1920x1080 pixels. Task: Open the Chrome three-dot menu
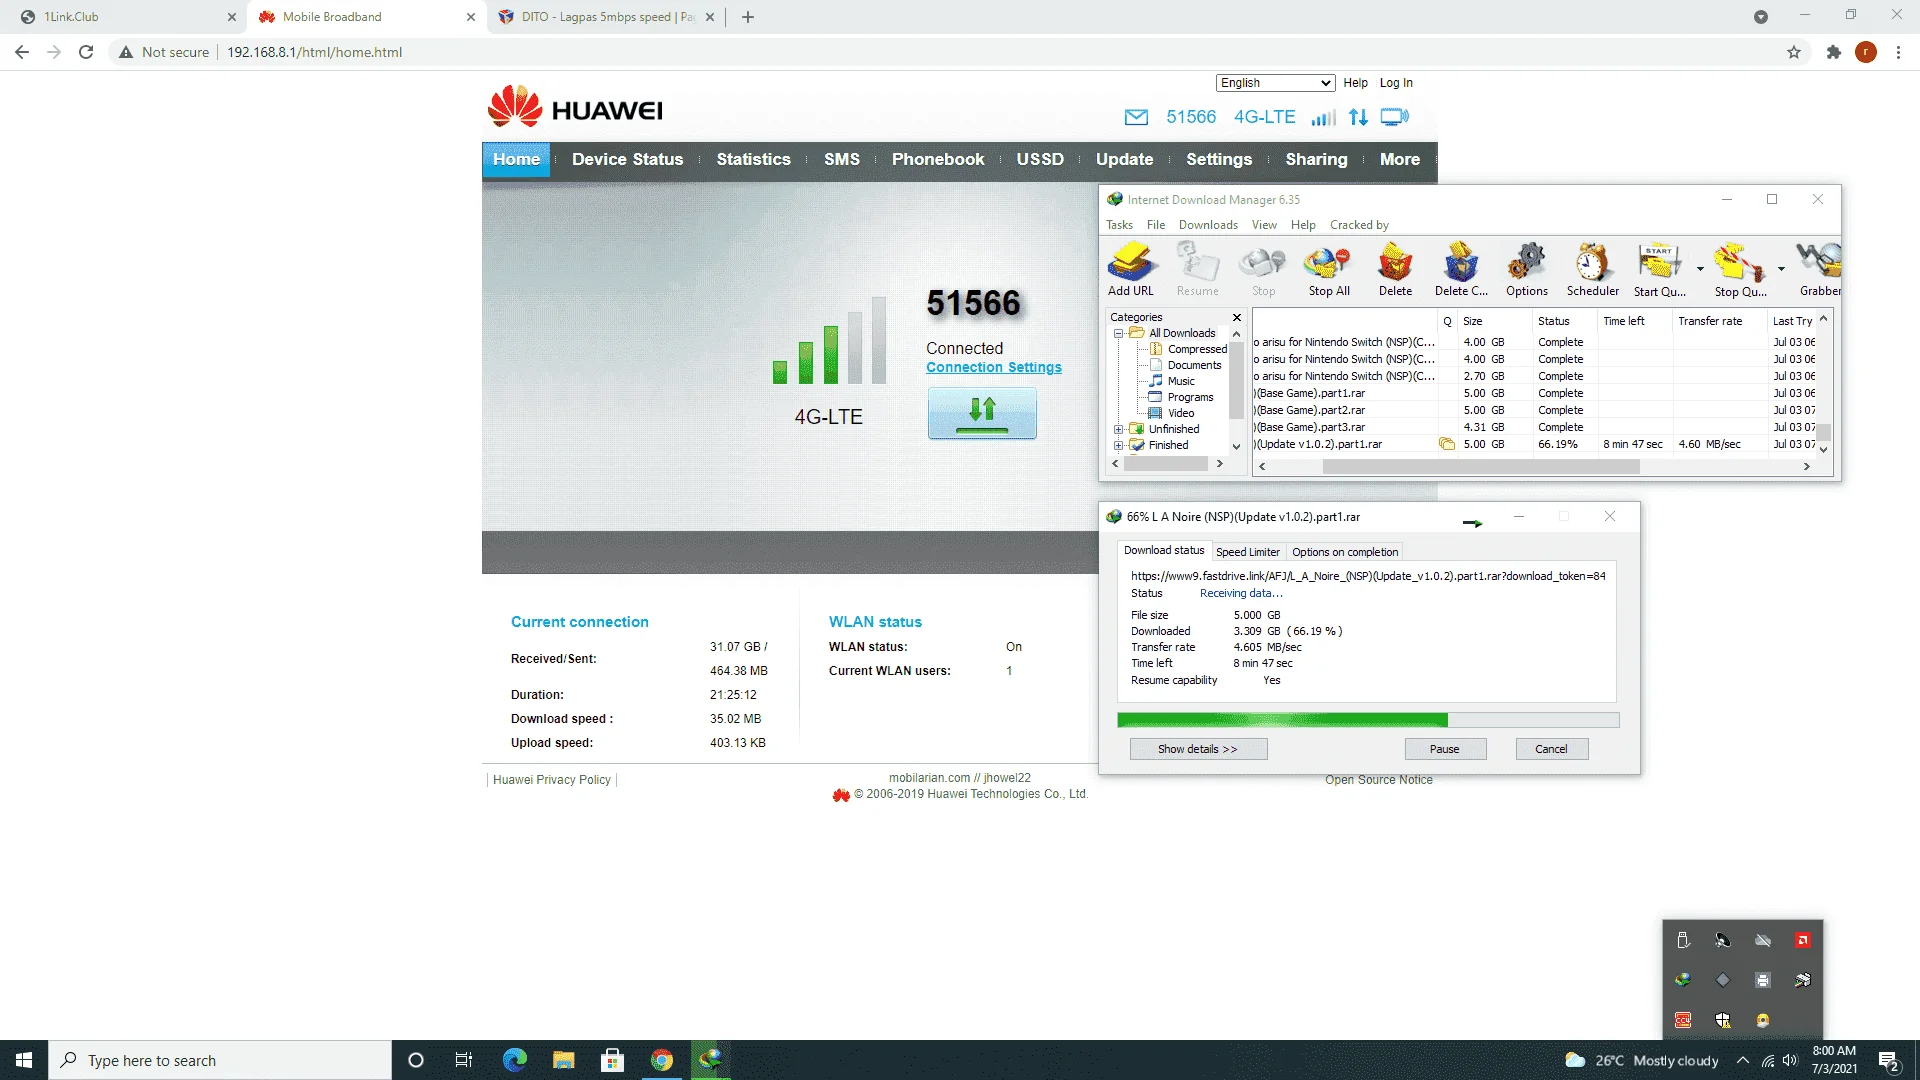[x=1898, y=52]
